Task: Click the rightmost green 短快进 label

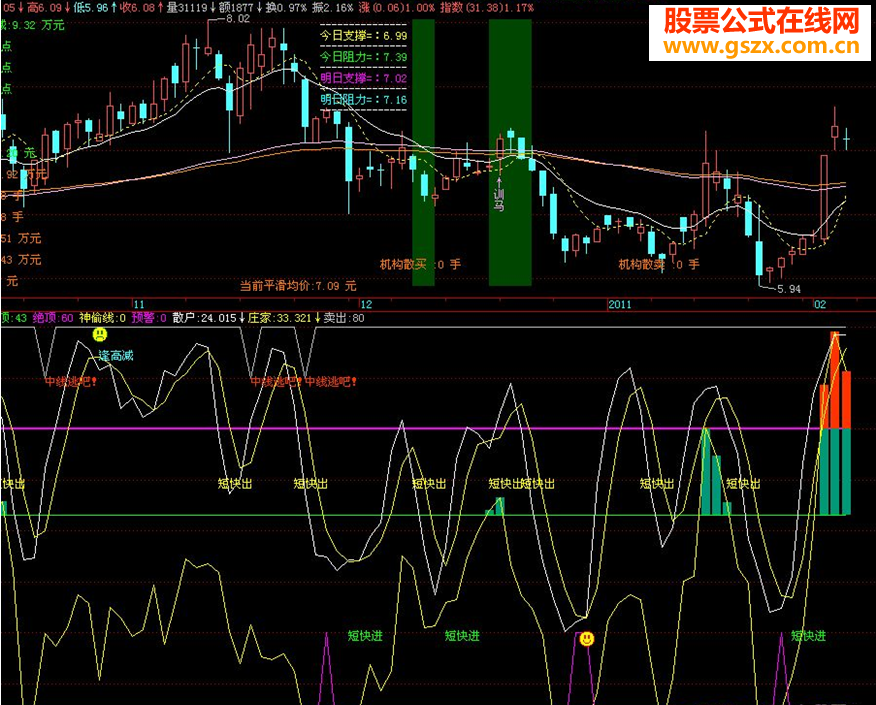Action: coord(808,636)
